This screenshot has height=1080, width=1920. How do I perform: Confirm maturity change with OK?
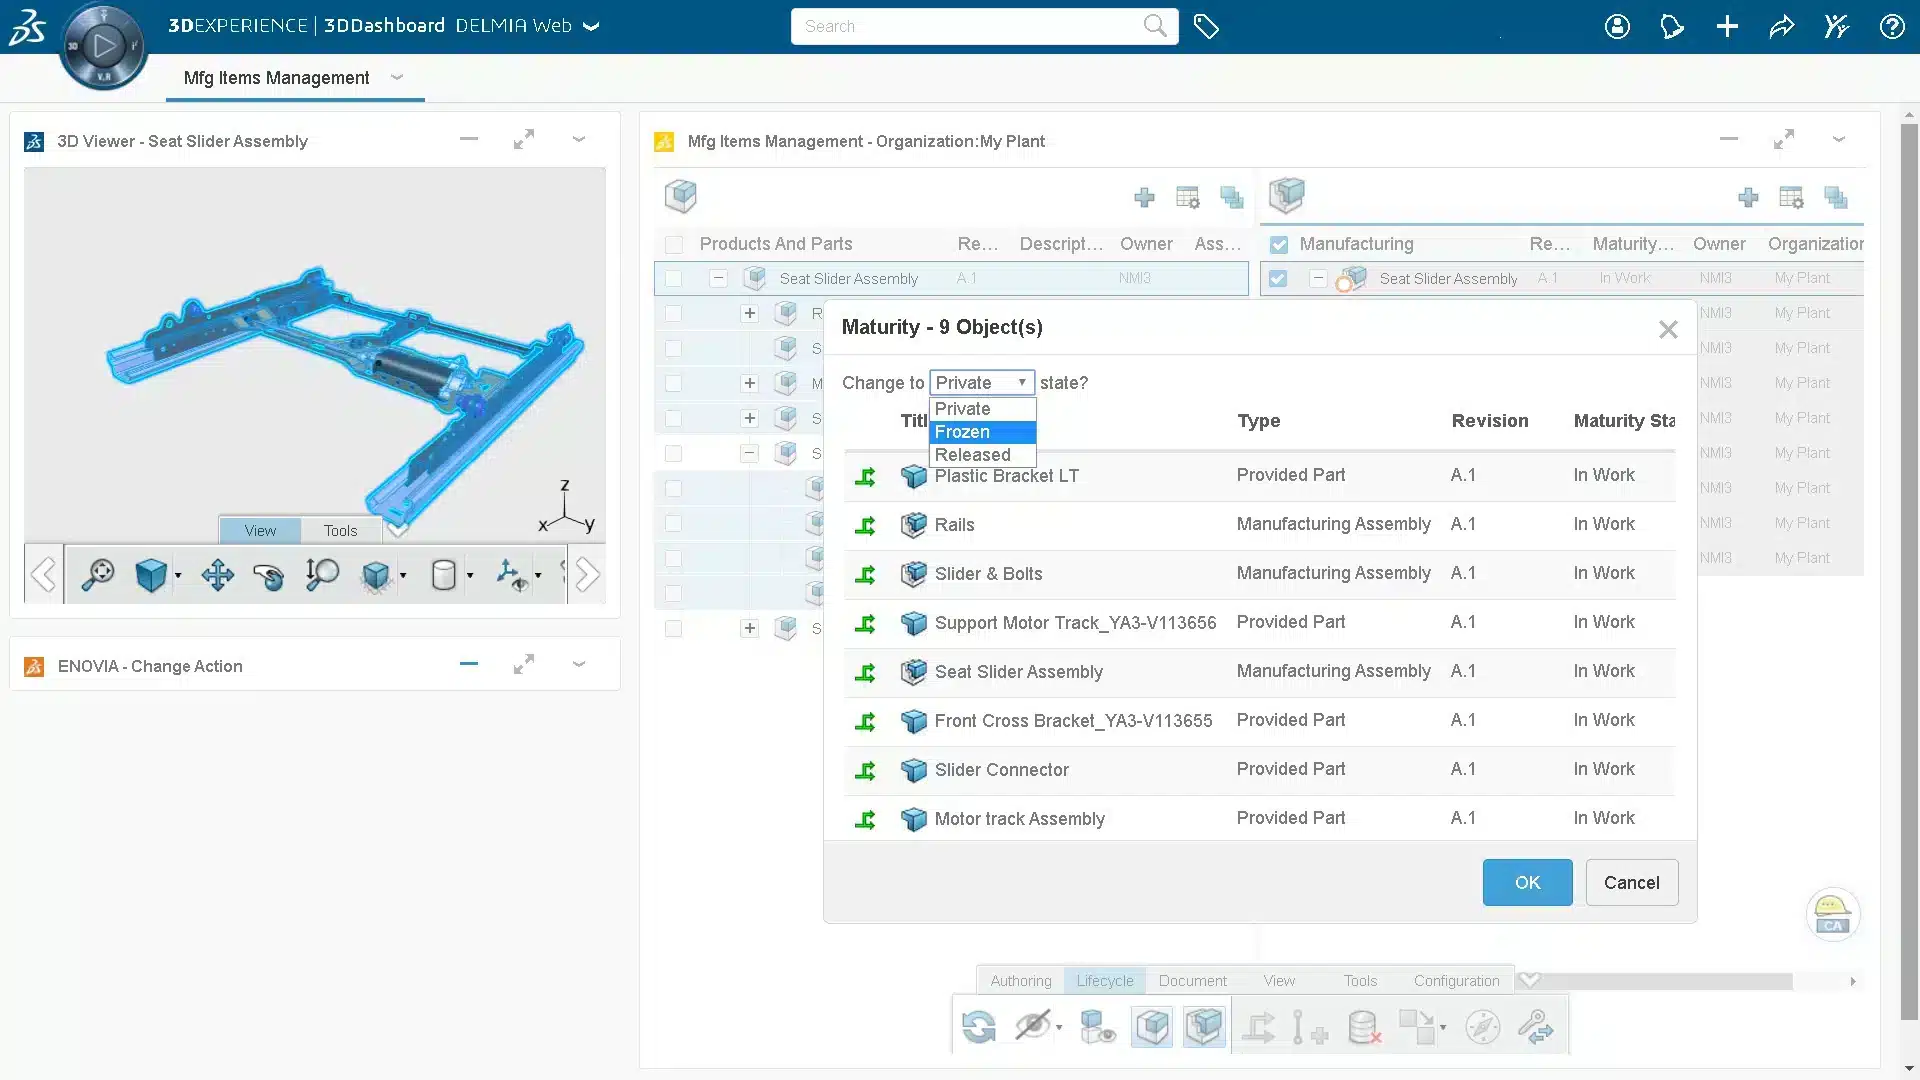coord(1526,883)
